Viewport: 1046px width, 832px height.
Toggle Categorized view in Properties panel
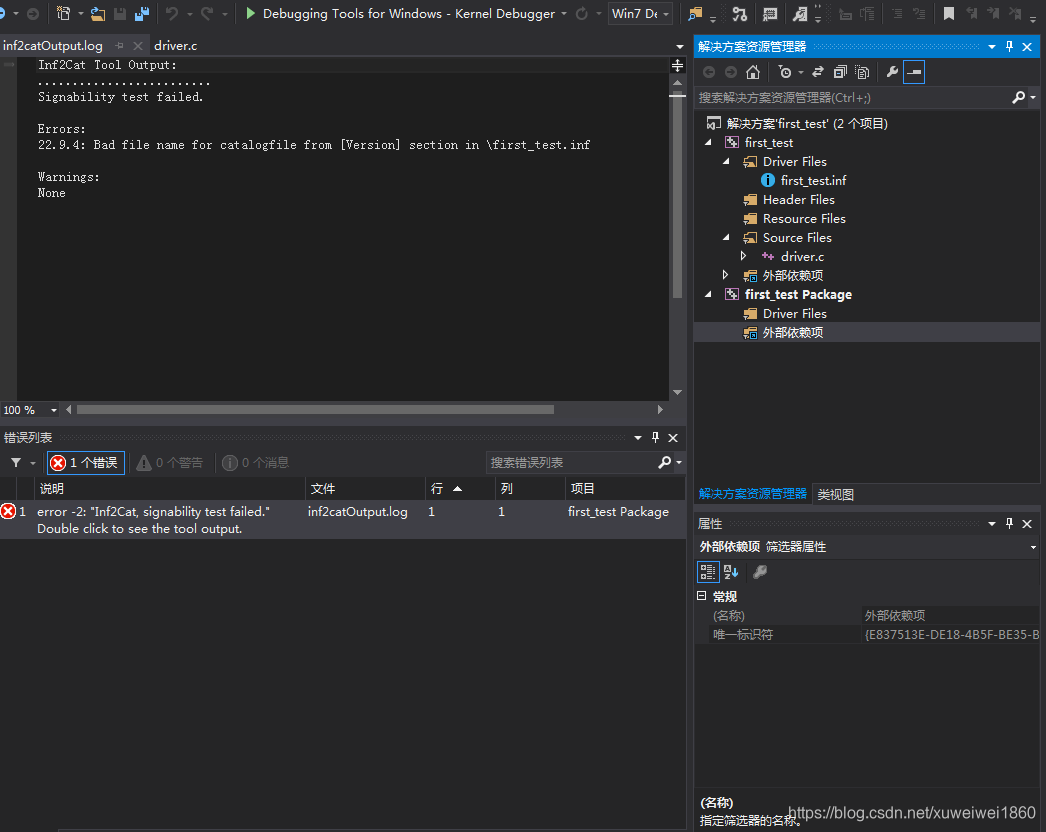click(708, 572)
